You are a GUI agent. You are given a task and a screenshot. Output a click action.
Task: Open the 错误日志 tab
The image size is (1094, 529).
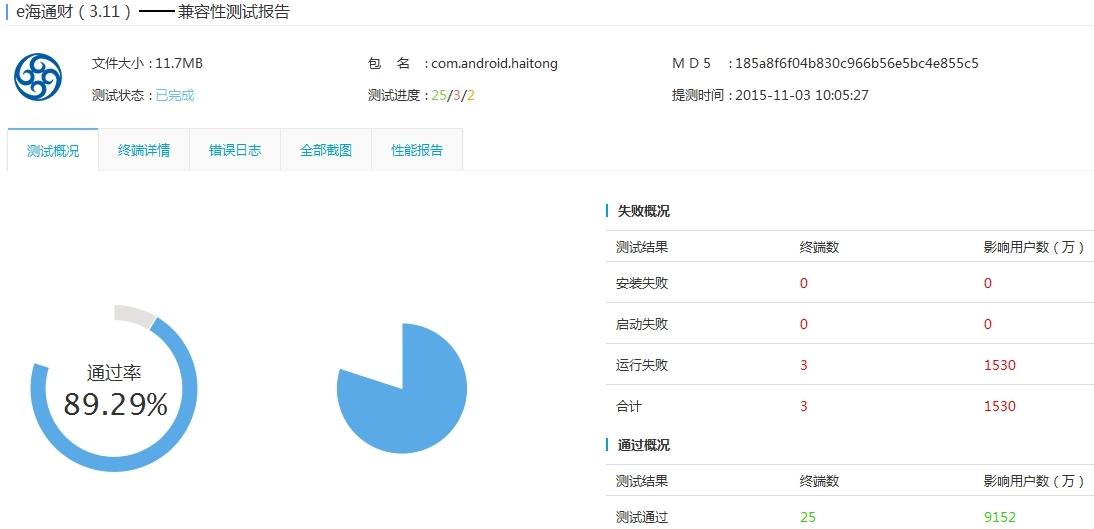[235, 151]
